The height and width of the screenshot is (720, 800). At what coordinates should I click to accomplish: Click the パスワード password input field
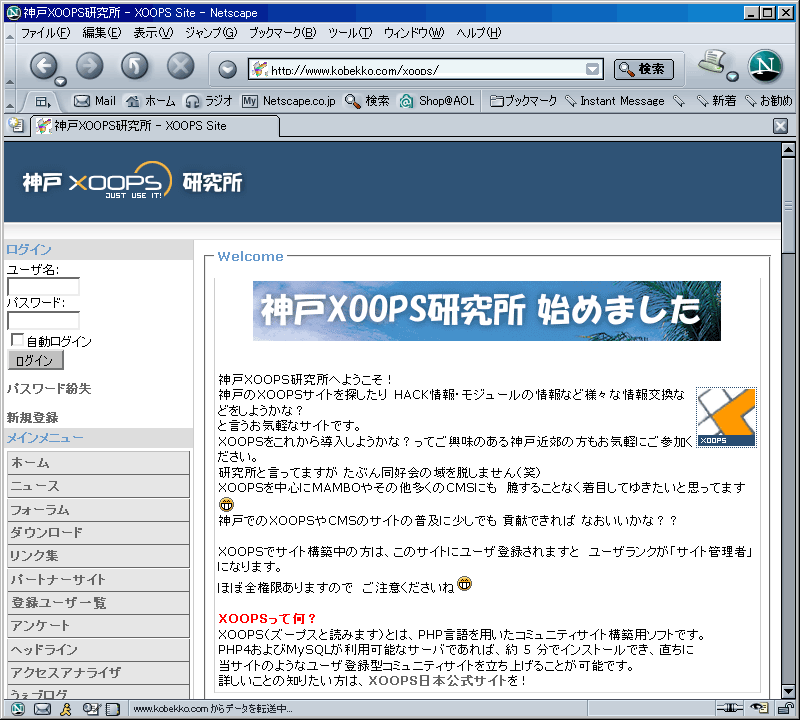click(43, 320)
